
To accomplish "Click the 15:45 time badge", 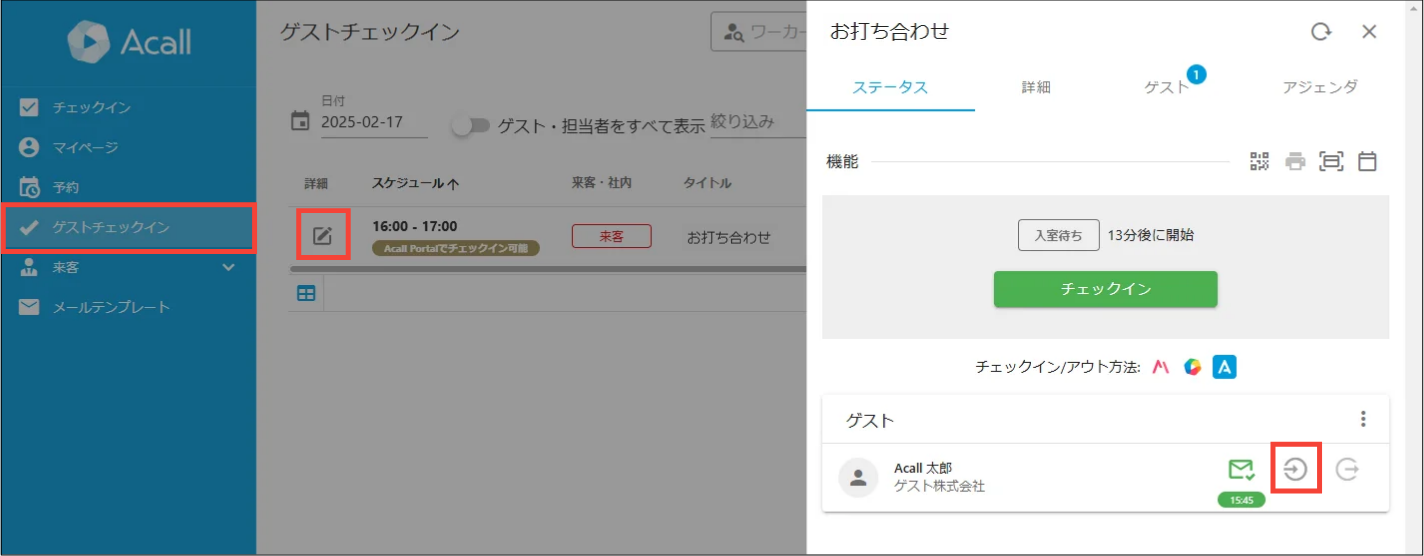I will pyautogui.click(x=1241, y=500).
